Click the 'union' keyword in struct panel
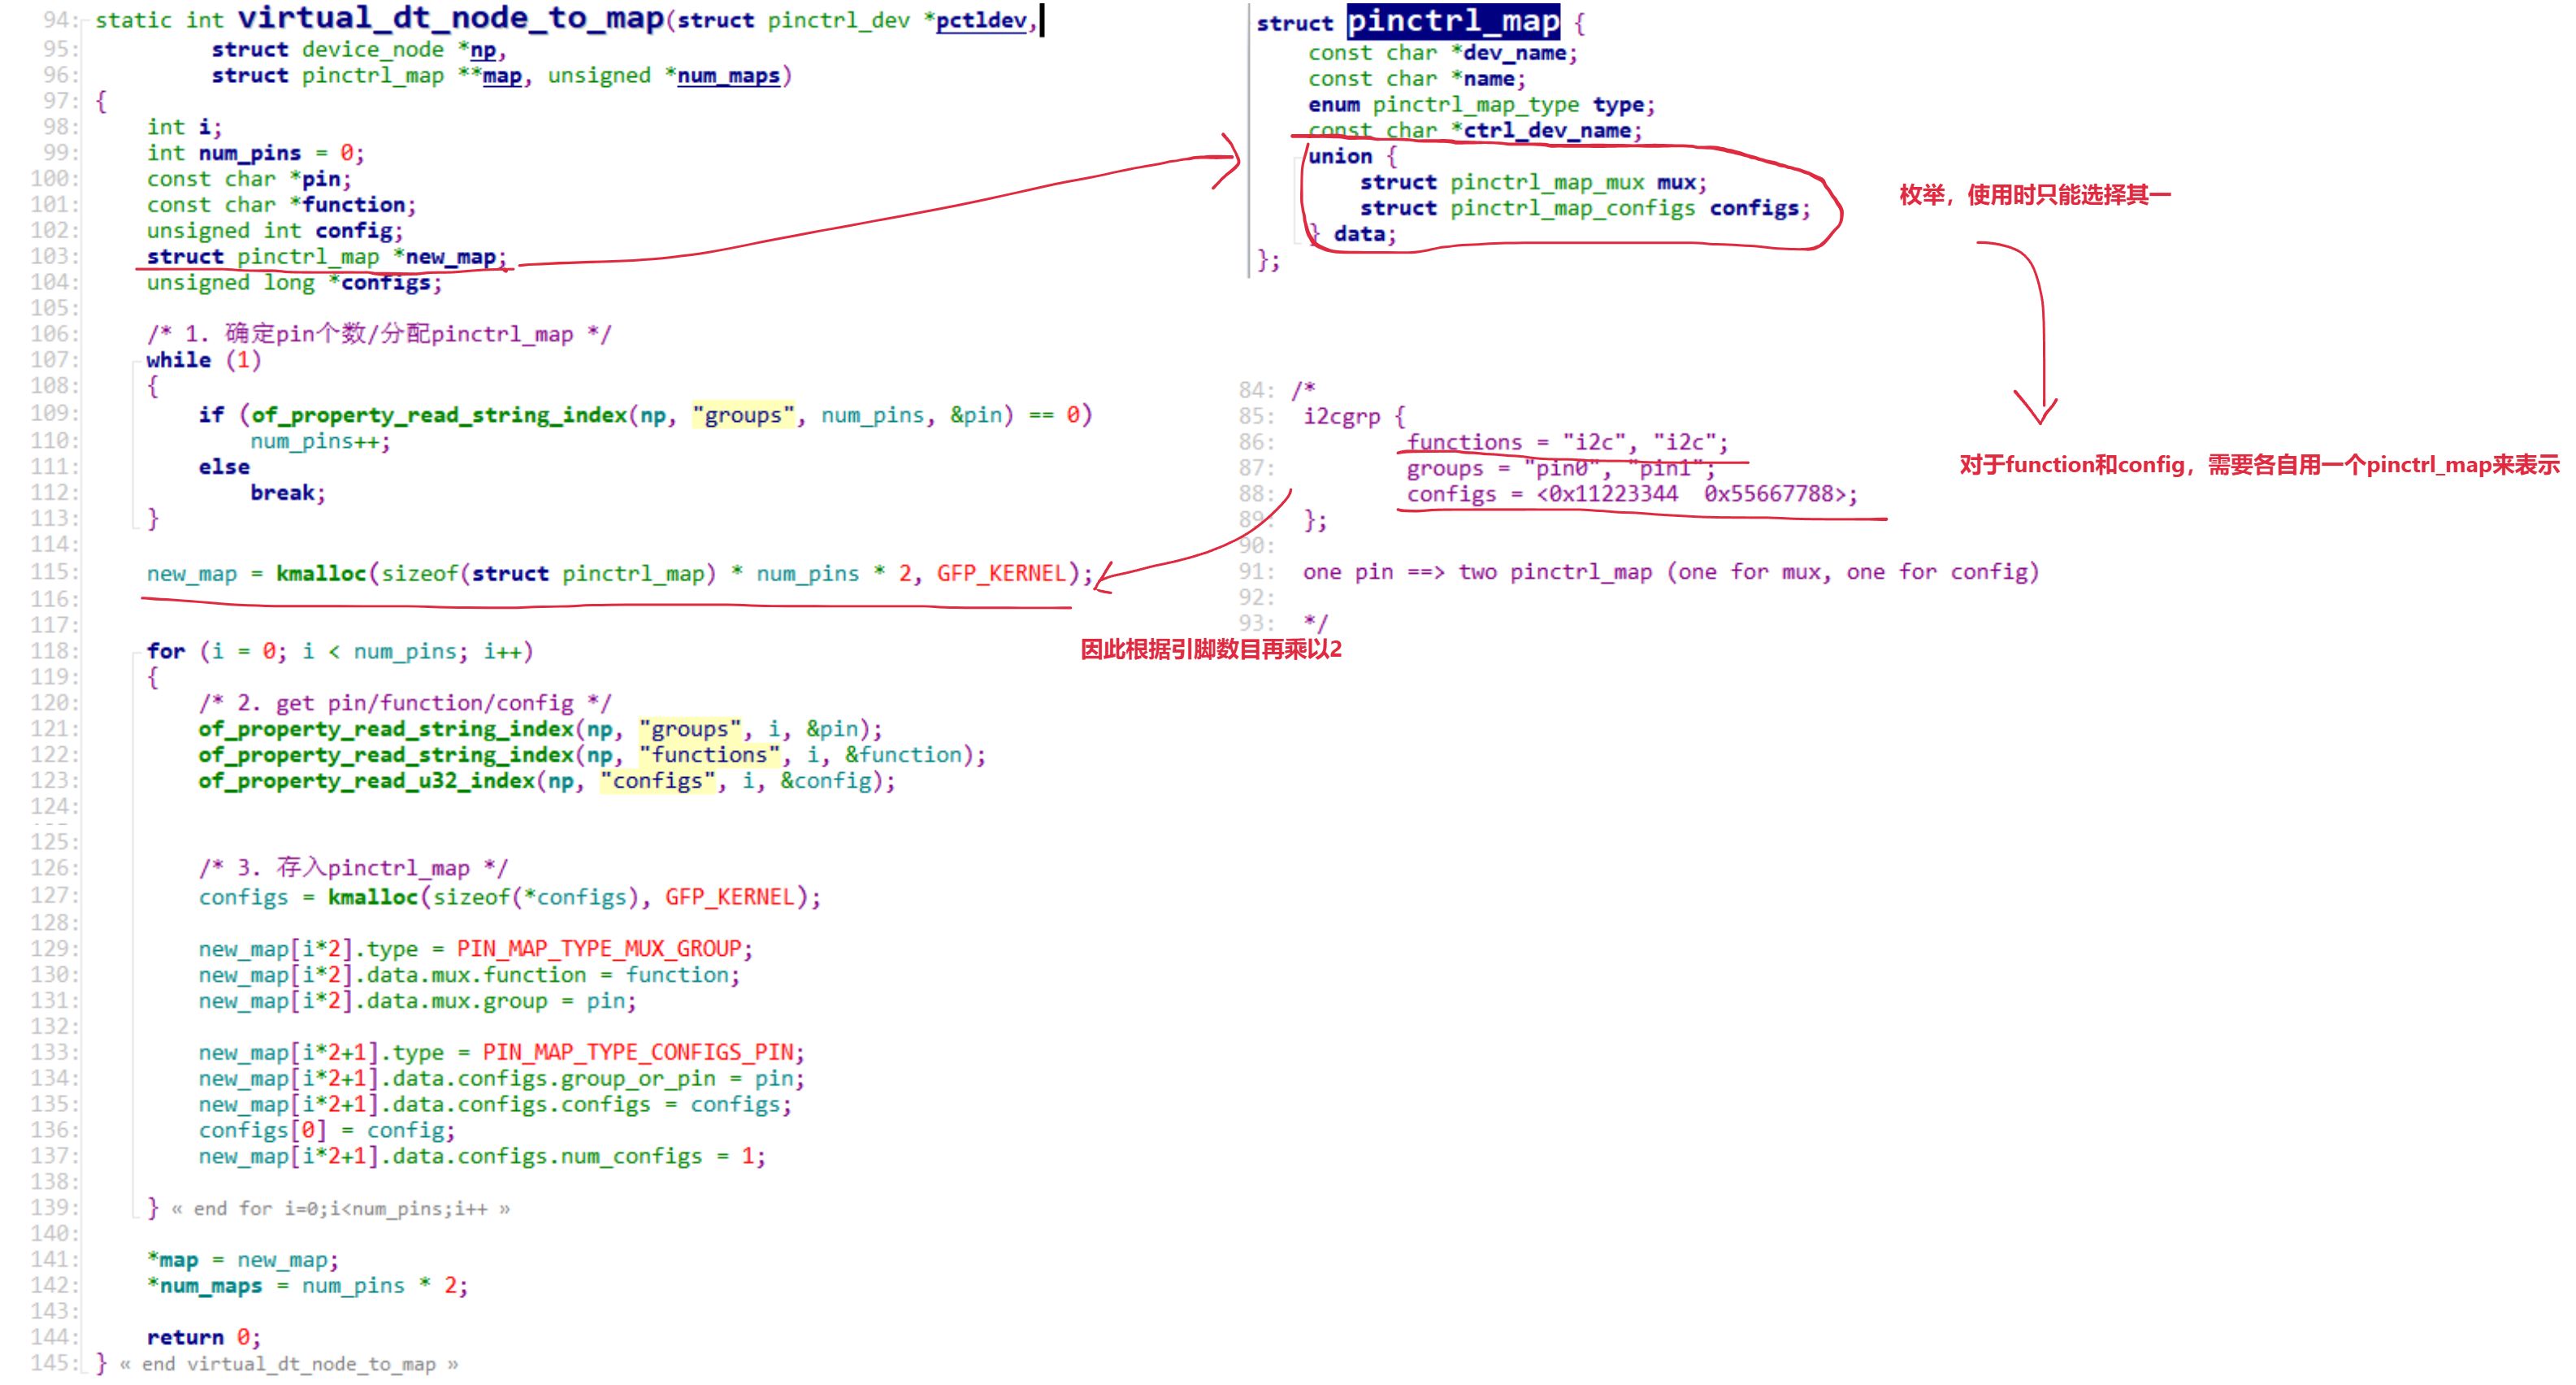 (x=1340, y=156)
